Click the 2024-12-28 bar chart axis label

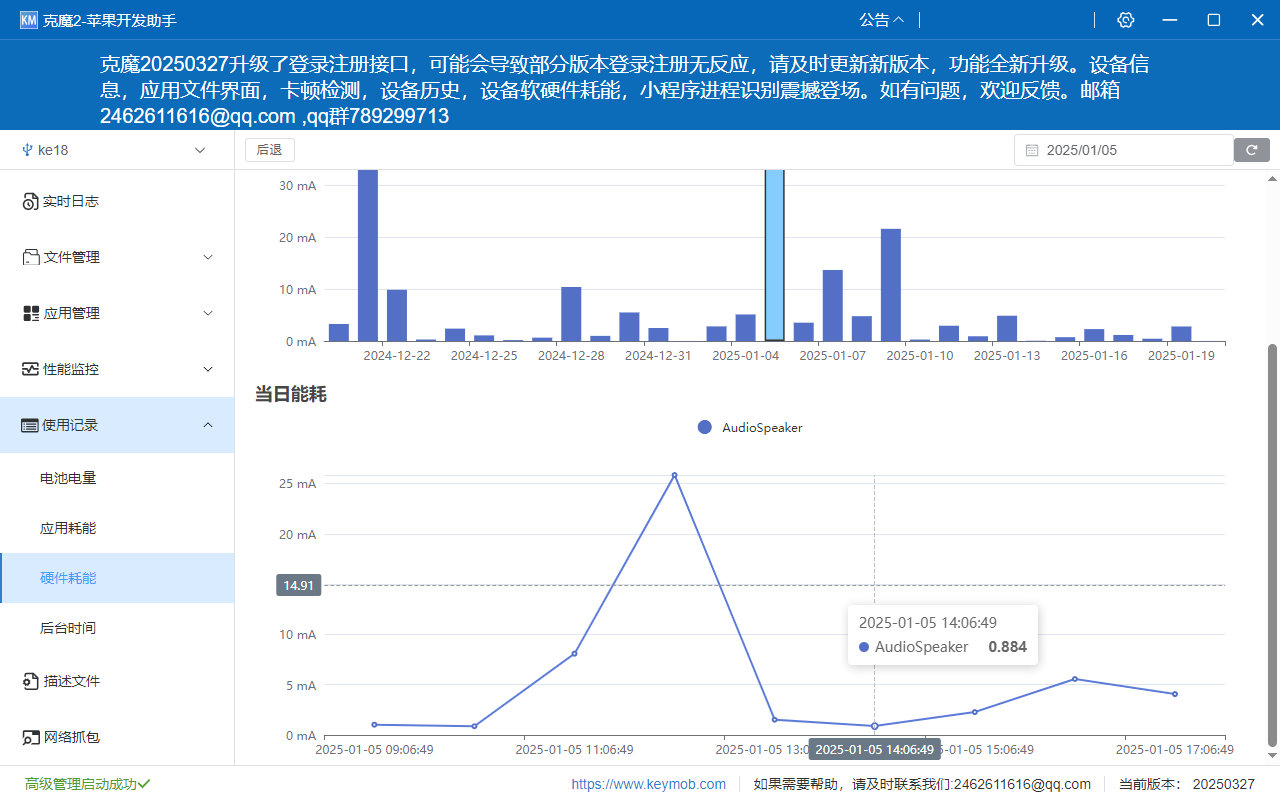pos(572,356)
